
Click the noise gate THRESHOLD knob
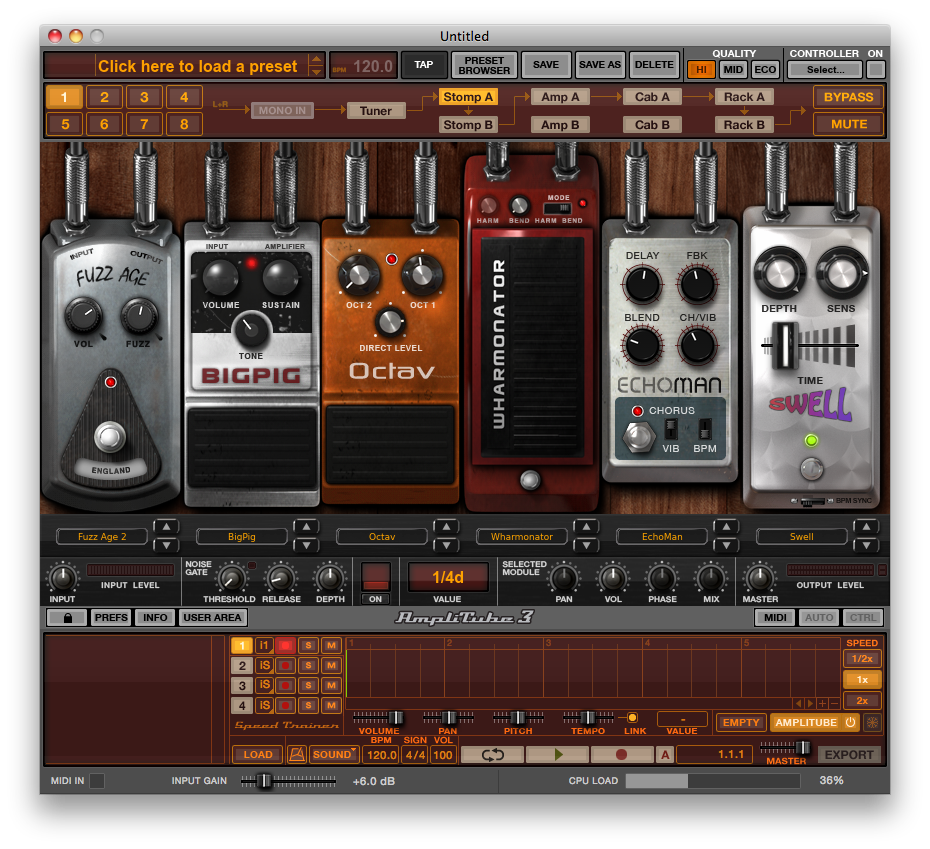tap(231, 578)
